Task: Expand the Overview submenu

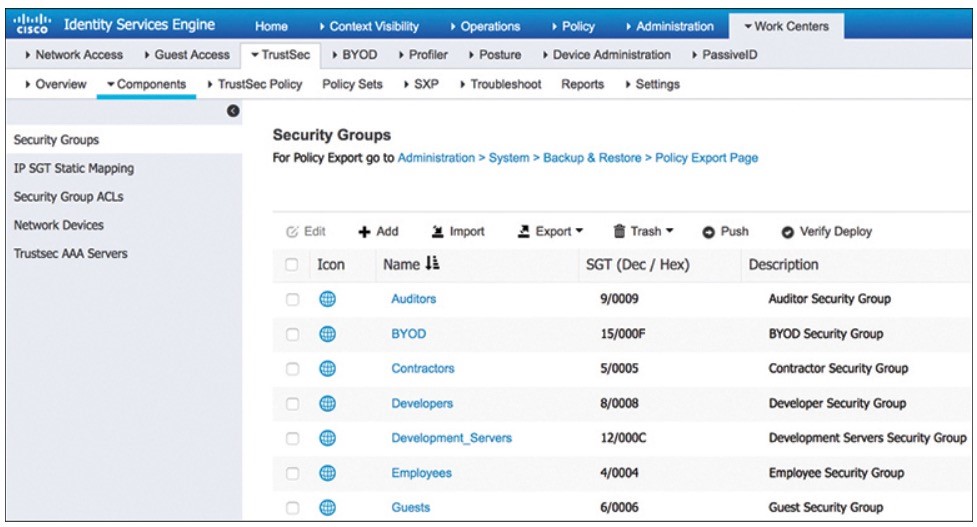Action: 55,84
